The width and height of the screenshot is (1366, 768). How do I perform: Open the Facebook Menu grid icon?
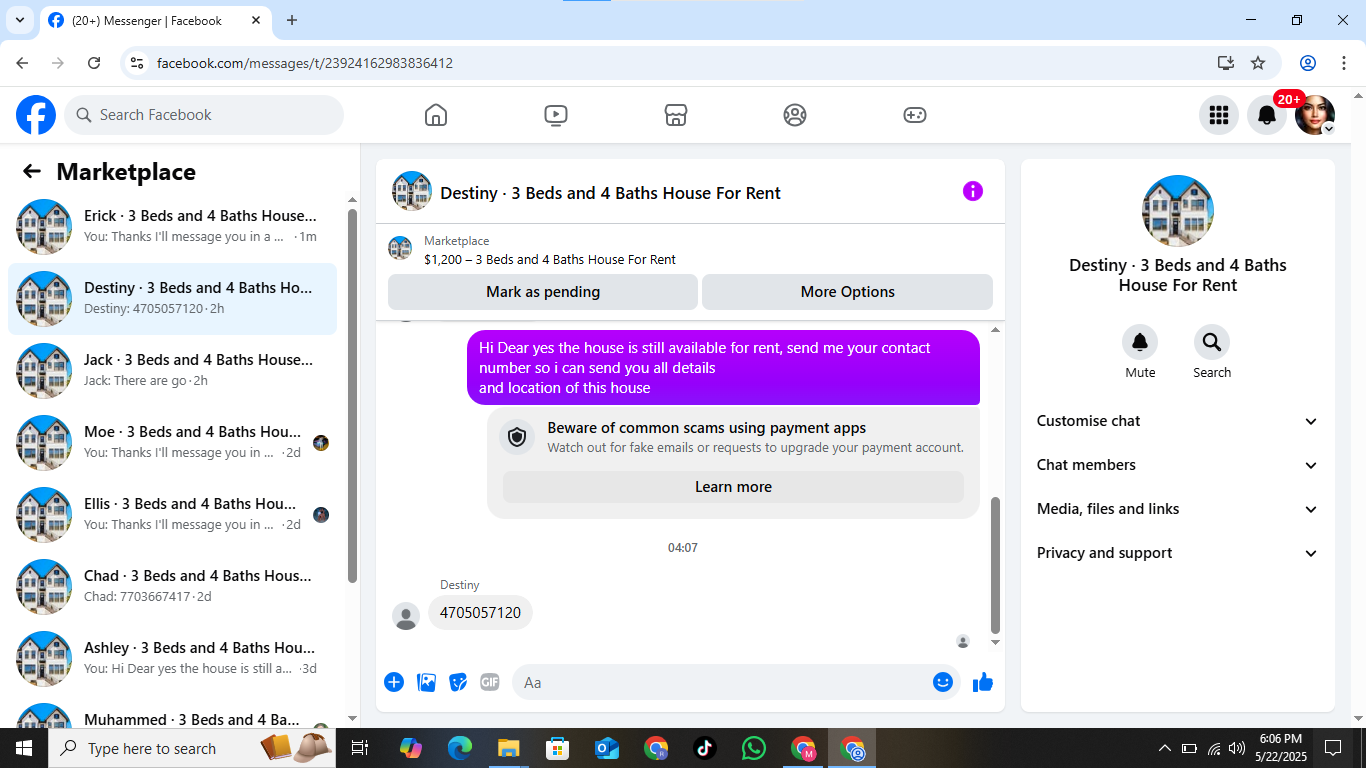pos(1218,115)
